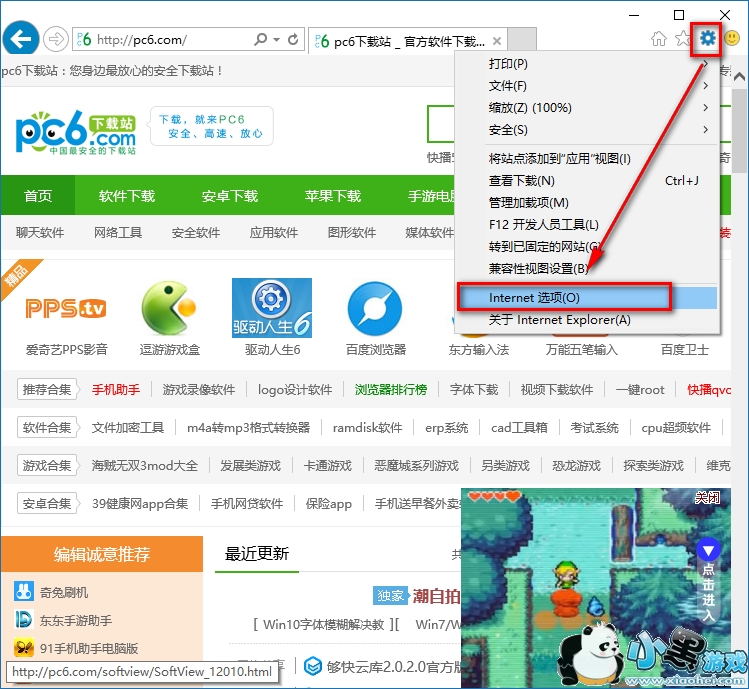
Task: Go to the 苹果下载 navigation tab
Action: (x=333, y=196)
